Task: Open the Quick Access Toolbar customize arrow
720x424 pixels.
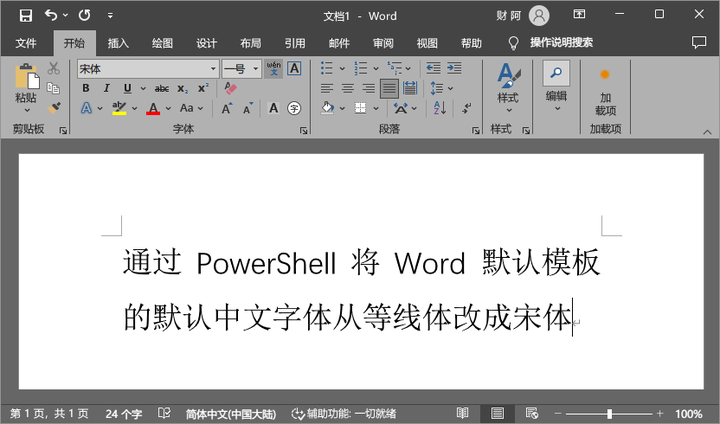Action: [x=110, y=16]
